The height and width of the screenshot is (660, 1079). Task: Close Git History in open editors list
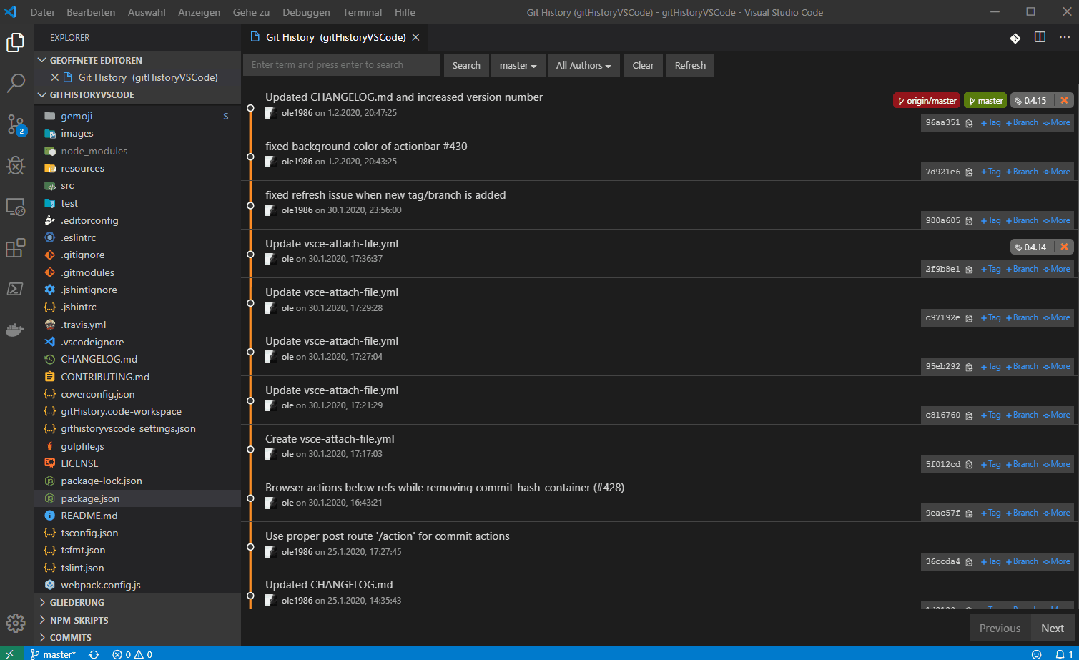54,77
